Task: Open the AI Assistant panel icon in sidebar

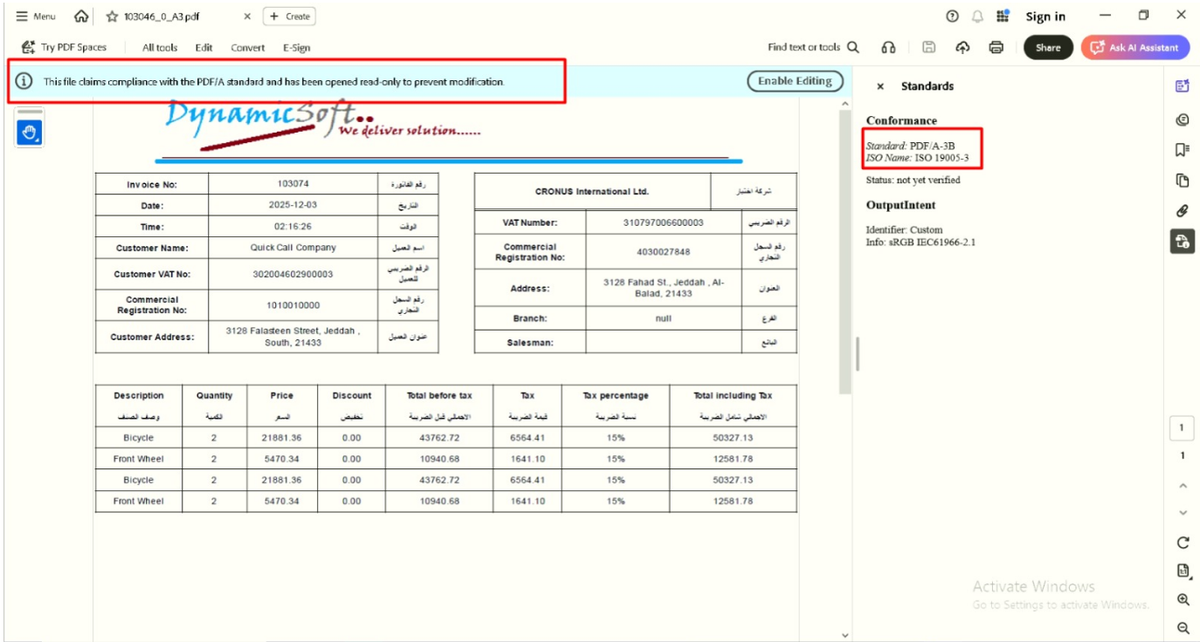Action: tap(1182, 87)
